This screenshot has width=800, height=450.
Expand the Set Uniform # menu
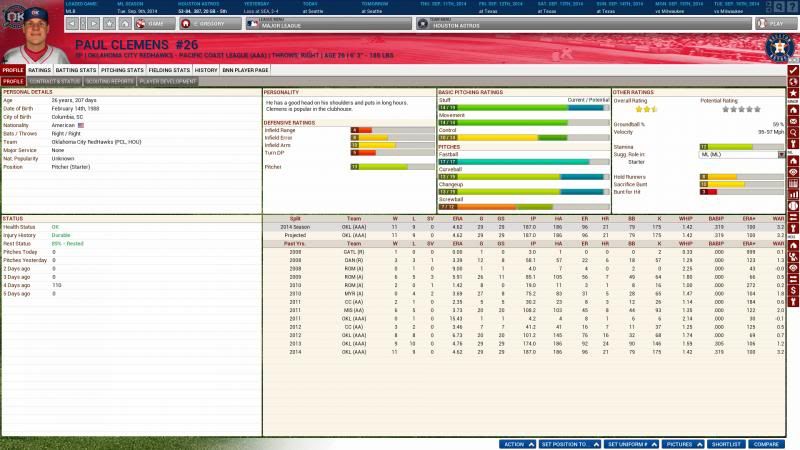tap(632, 444)
